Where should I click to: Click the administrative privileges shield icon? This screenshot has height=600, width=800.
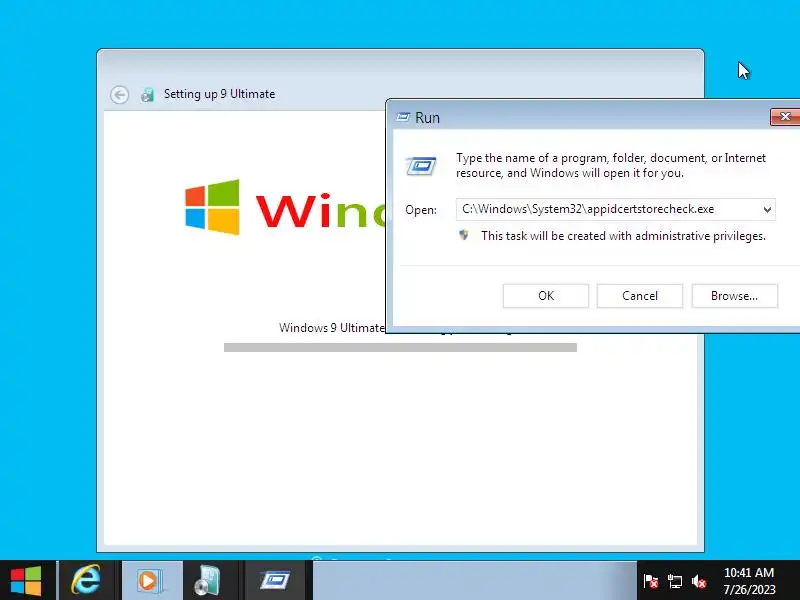464,235
